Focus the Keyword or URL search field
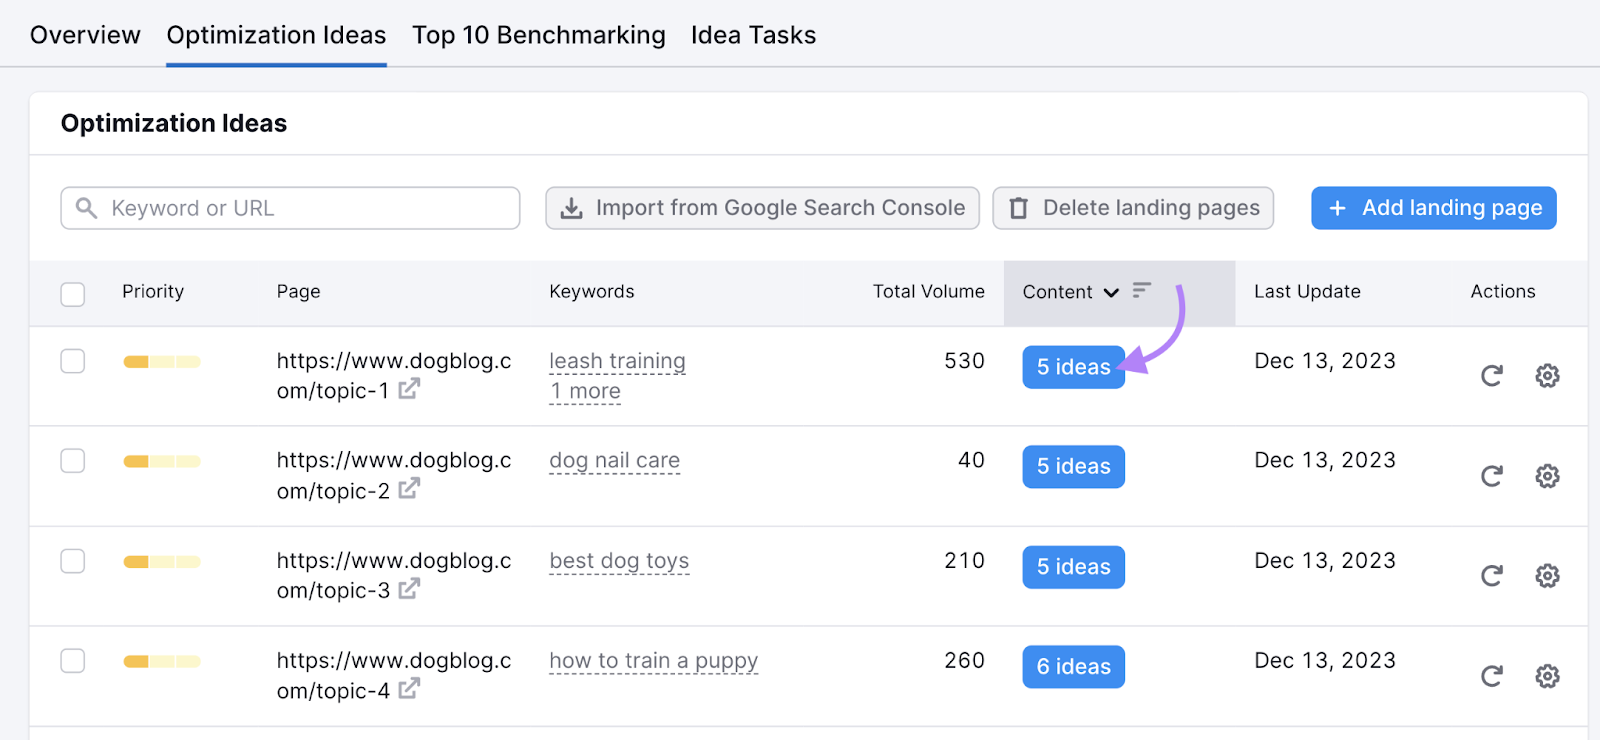The height and width of the screenshot is (740, 1600). (x=300, y=208)
